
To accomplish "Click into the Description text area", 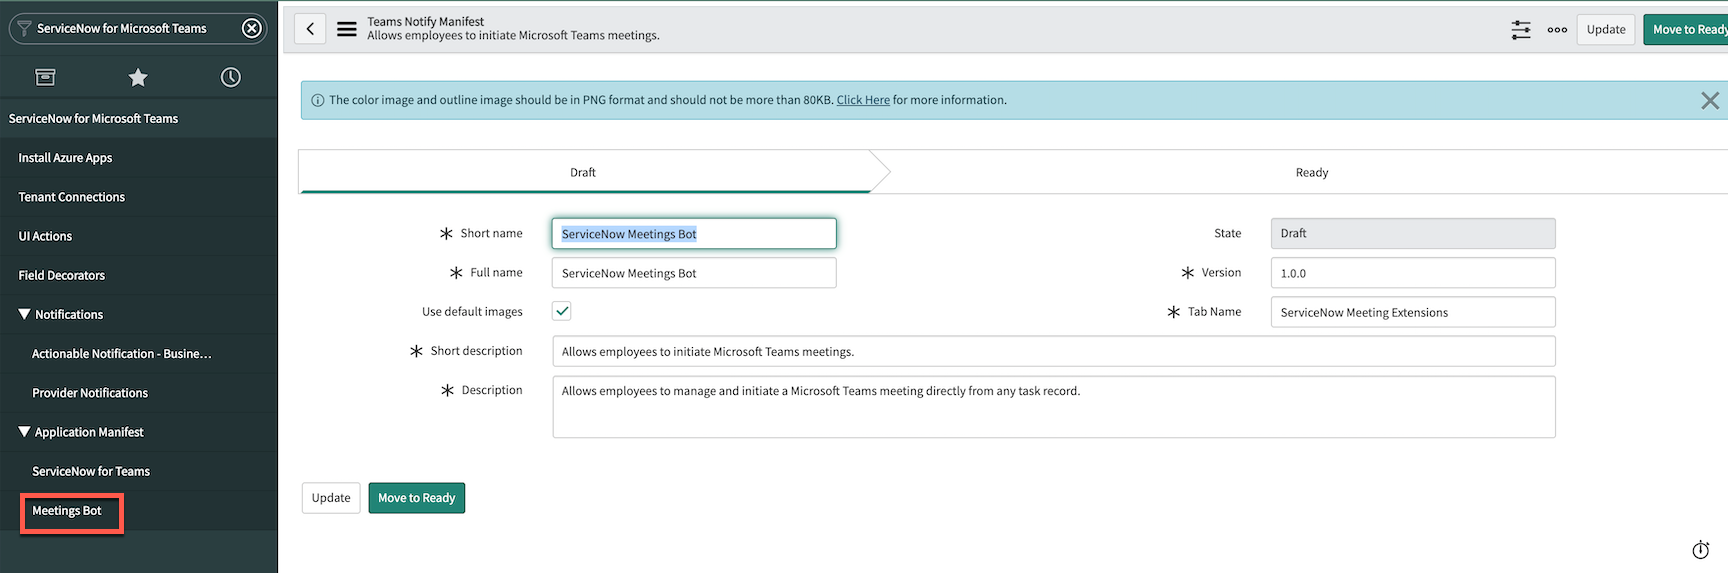I will 1054,407.
